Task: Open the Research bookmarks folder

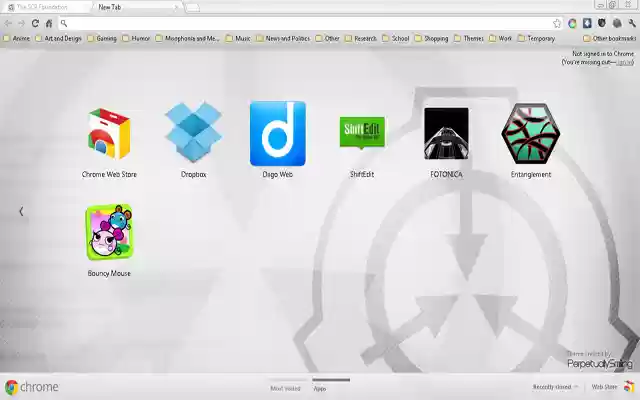Action: point(361,38)
